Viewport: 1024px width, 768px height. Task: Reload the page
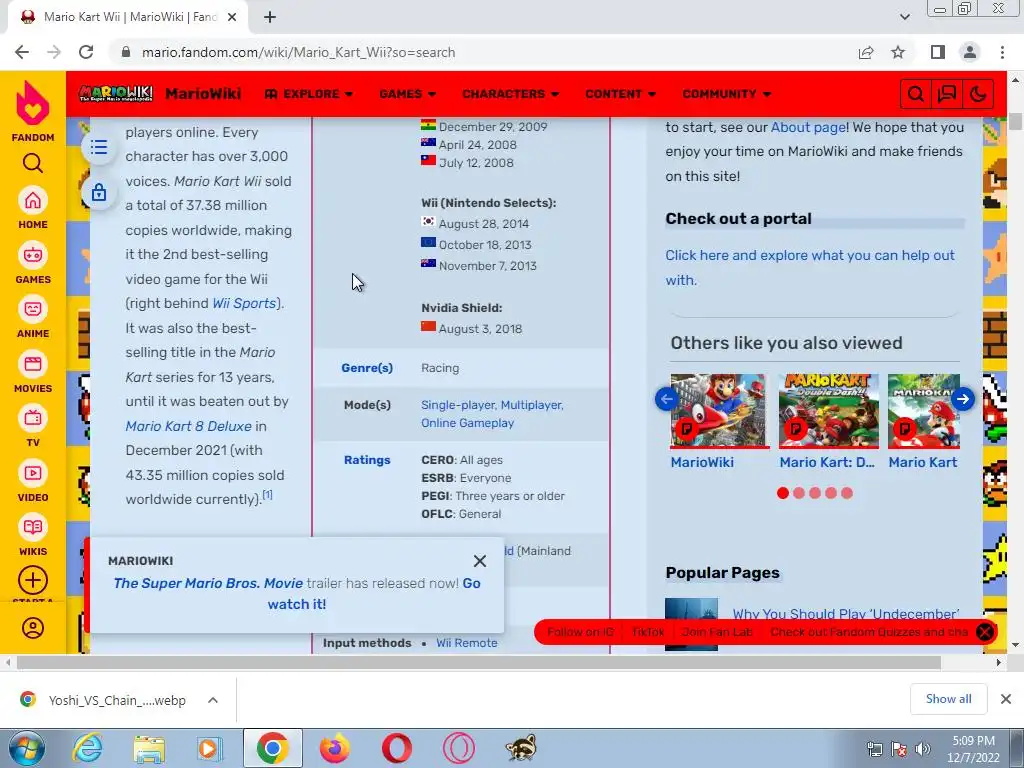(x=86, y=52)
